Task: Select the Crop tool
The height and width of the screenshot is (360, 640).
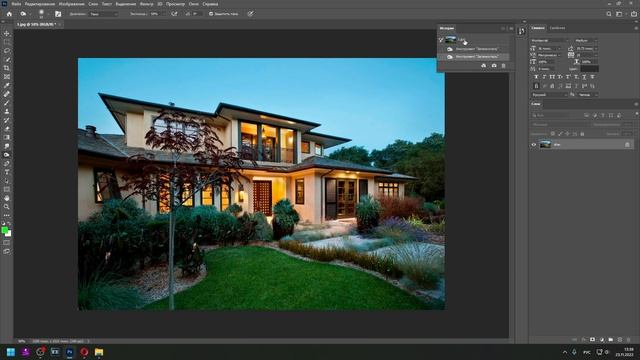Action: pos(7,68)
